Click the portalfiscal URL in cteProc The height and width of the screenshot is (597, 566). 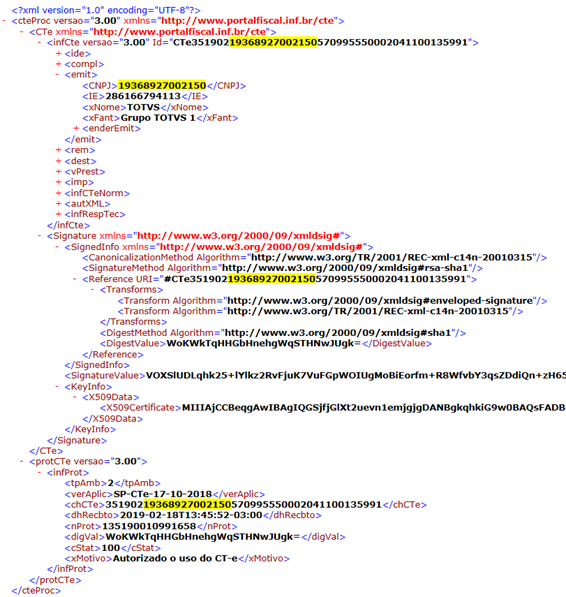248,21
